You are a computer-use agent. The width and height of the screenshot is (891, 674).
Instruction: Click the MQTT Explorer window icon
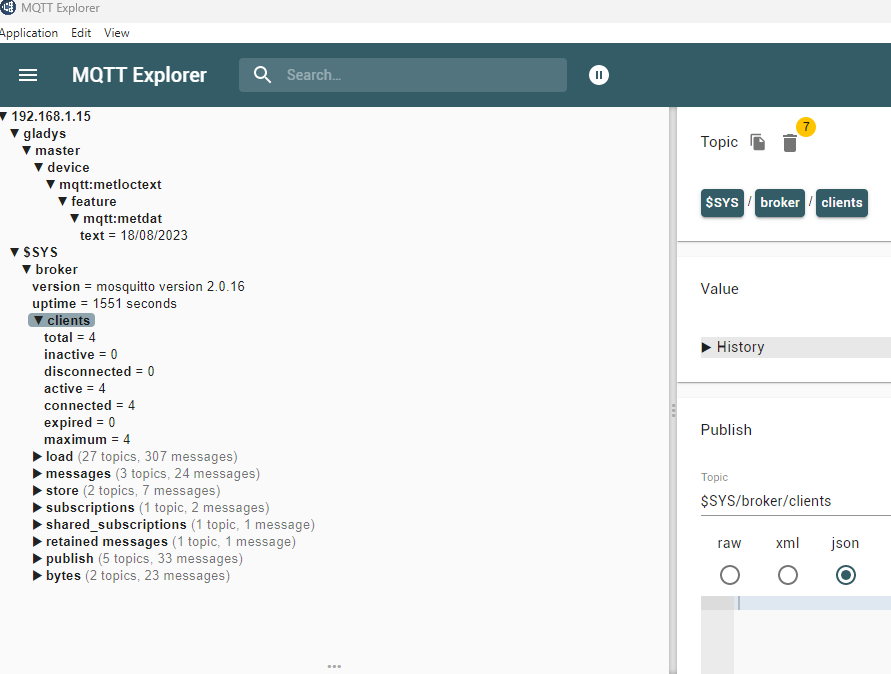[x=8, y=8]
